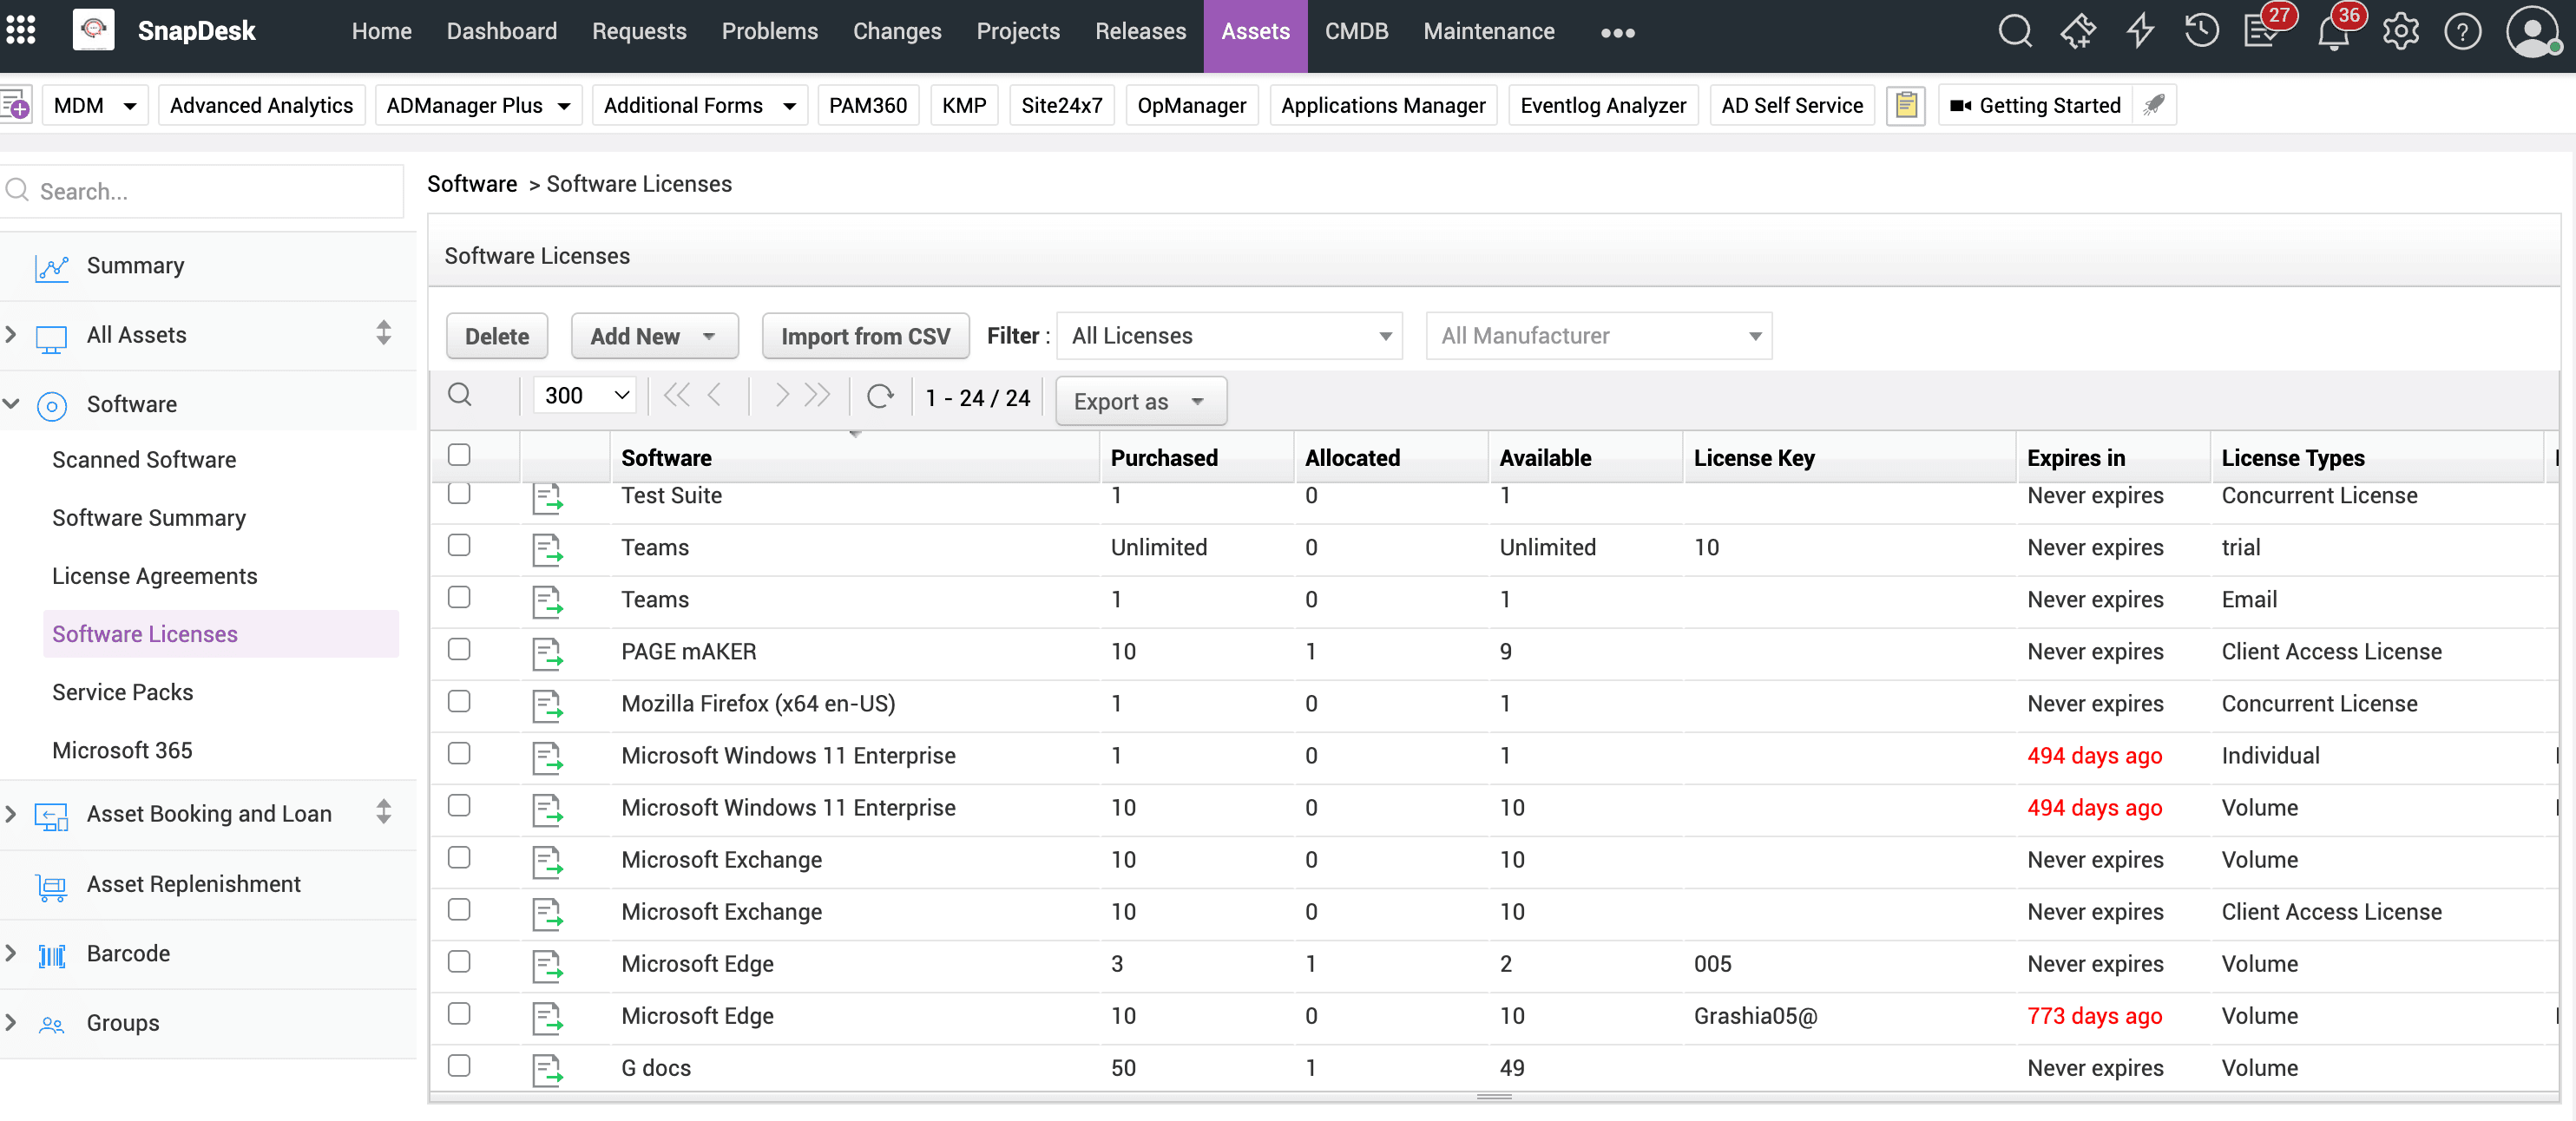Image resolution: width=2576 pixels, height=1121 pixels.
Task: Click the Software breadcrumb link
Action: [472, 184]
